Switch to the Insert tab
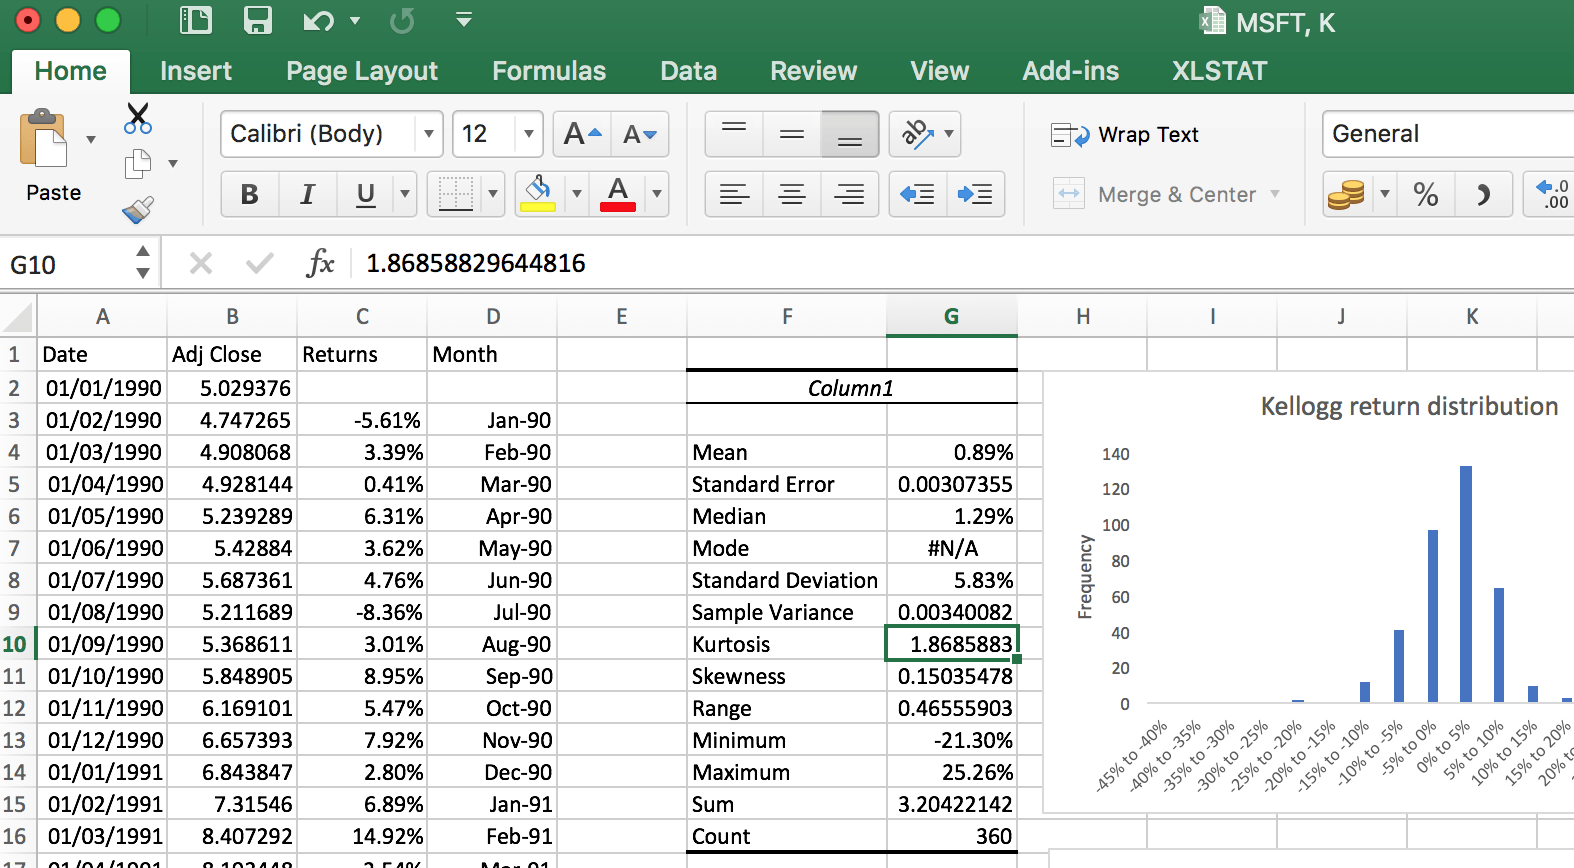 [x=196, y=71]
